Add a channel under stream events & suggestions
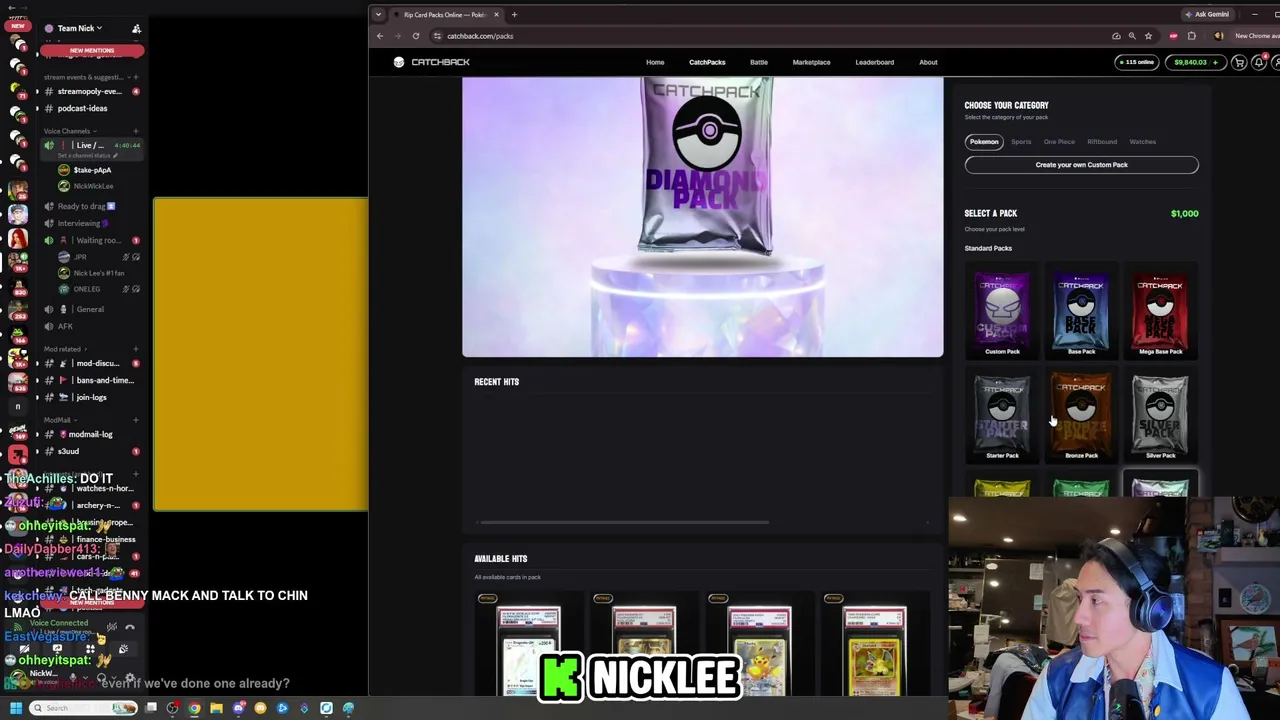 coord(135,77)
